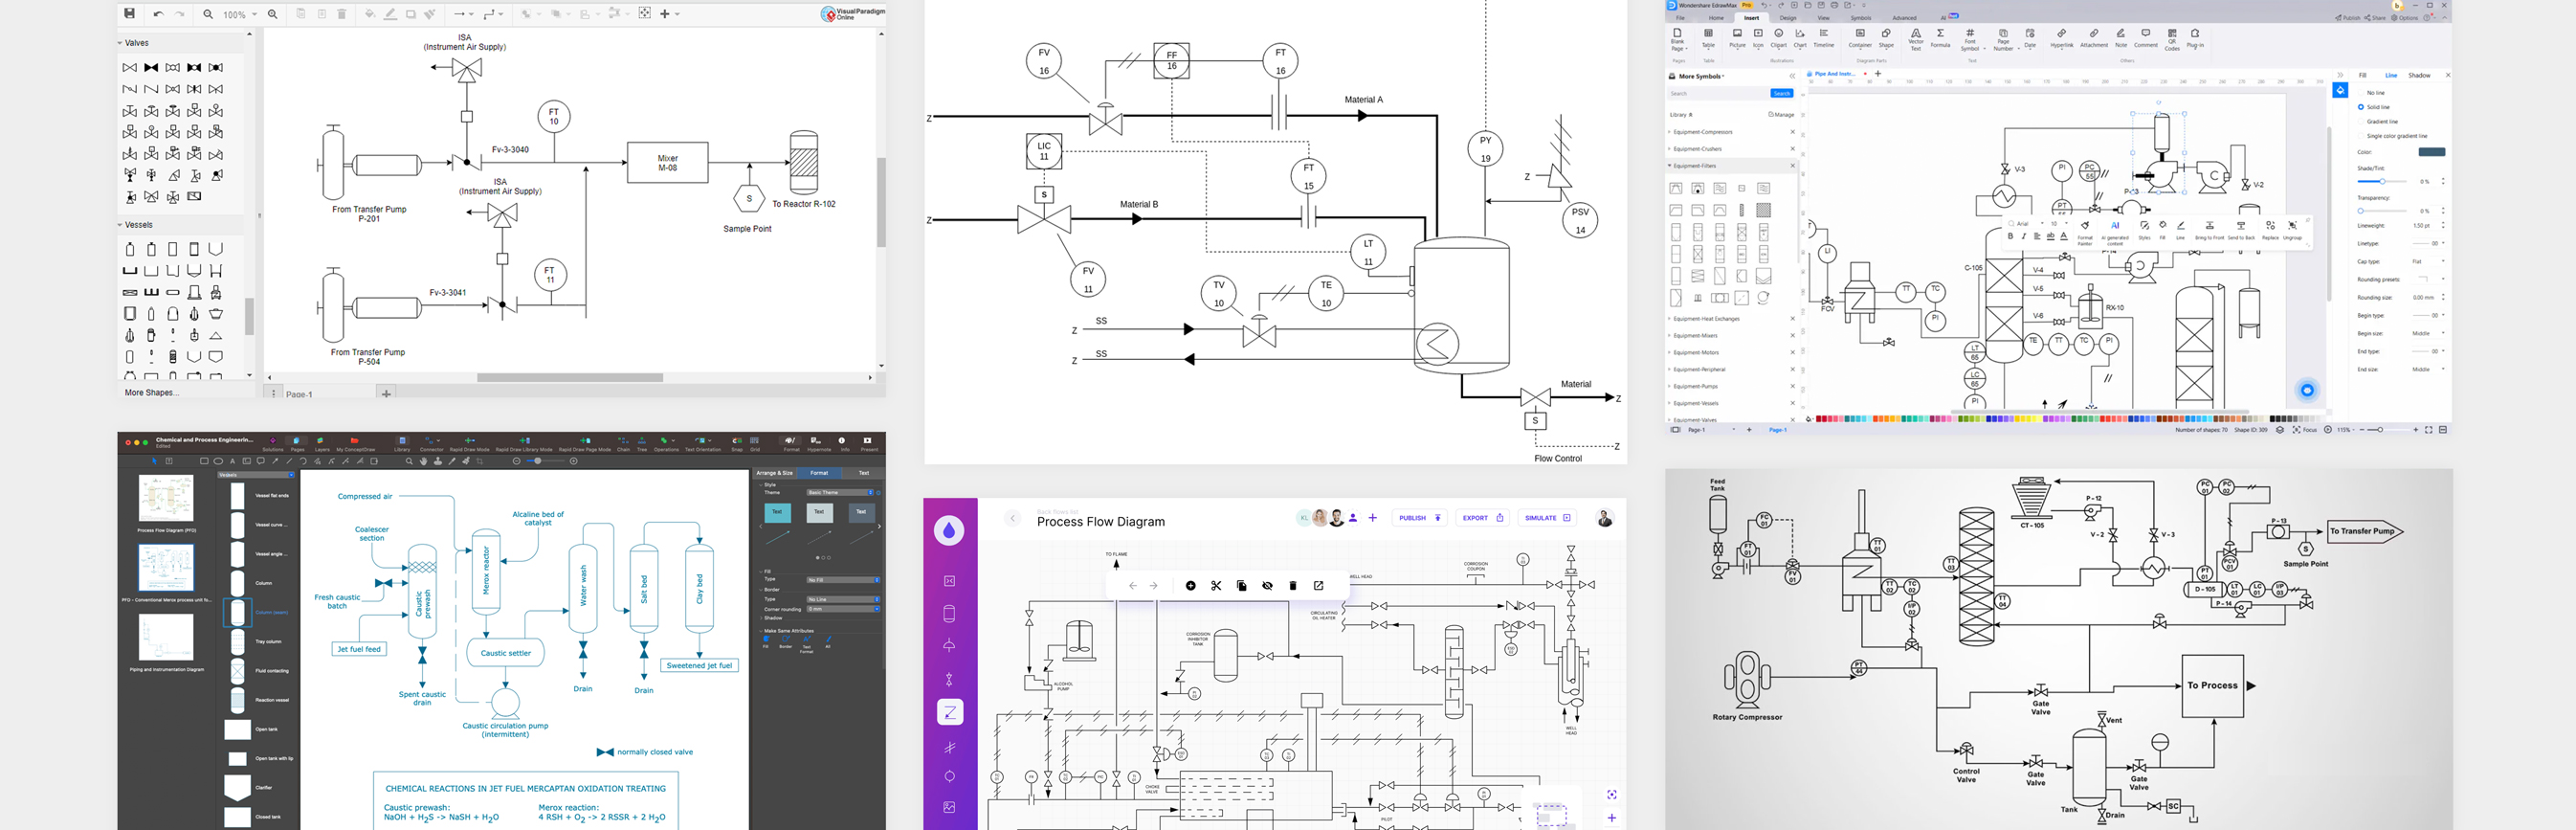2576x830 pixels.
Task: Switch to the Design ribbon tab
Action: [x=1788, y=18]
